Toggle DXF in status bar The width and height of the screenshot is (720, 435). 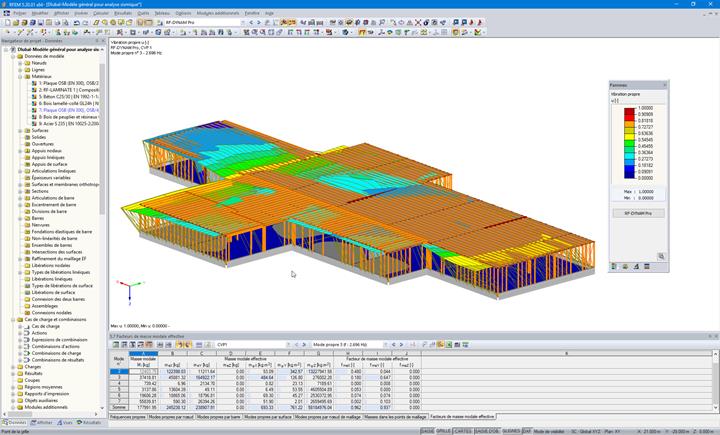pyautogui.click(x=526, y=431)
